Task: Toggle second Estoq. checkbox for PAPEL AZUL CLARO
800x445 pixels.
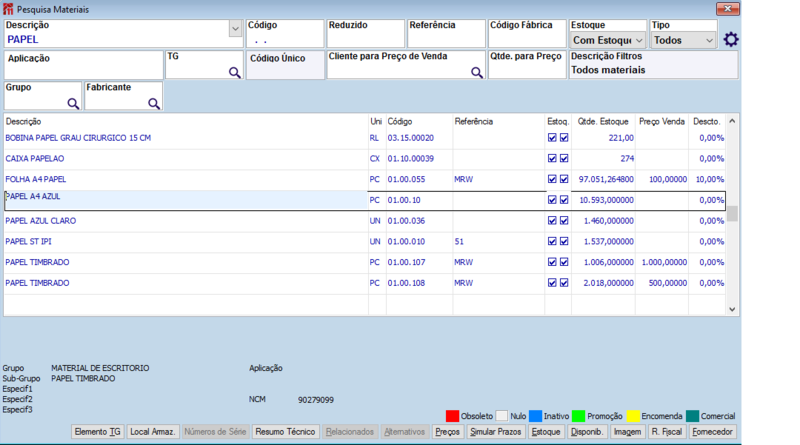Action: point(564,220)
